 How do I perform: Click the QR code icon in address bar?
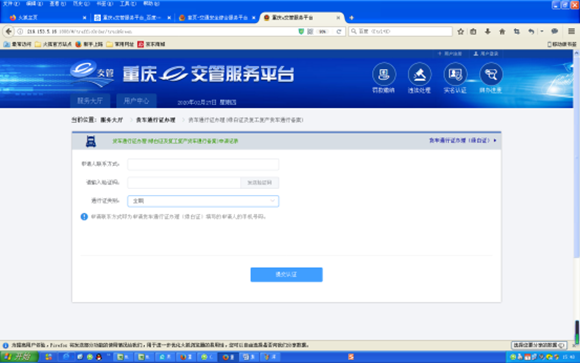tap(310, 31)
